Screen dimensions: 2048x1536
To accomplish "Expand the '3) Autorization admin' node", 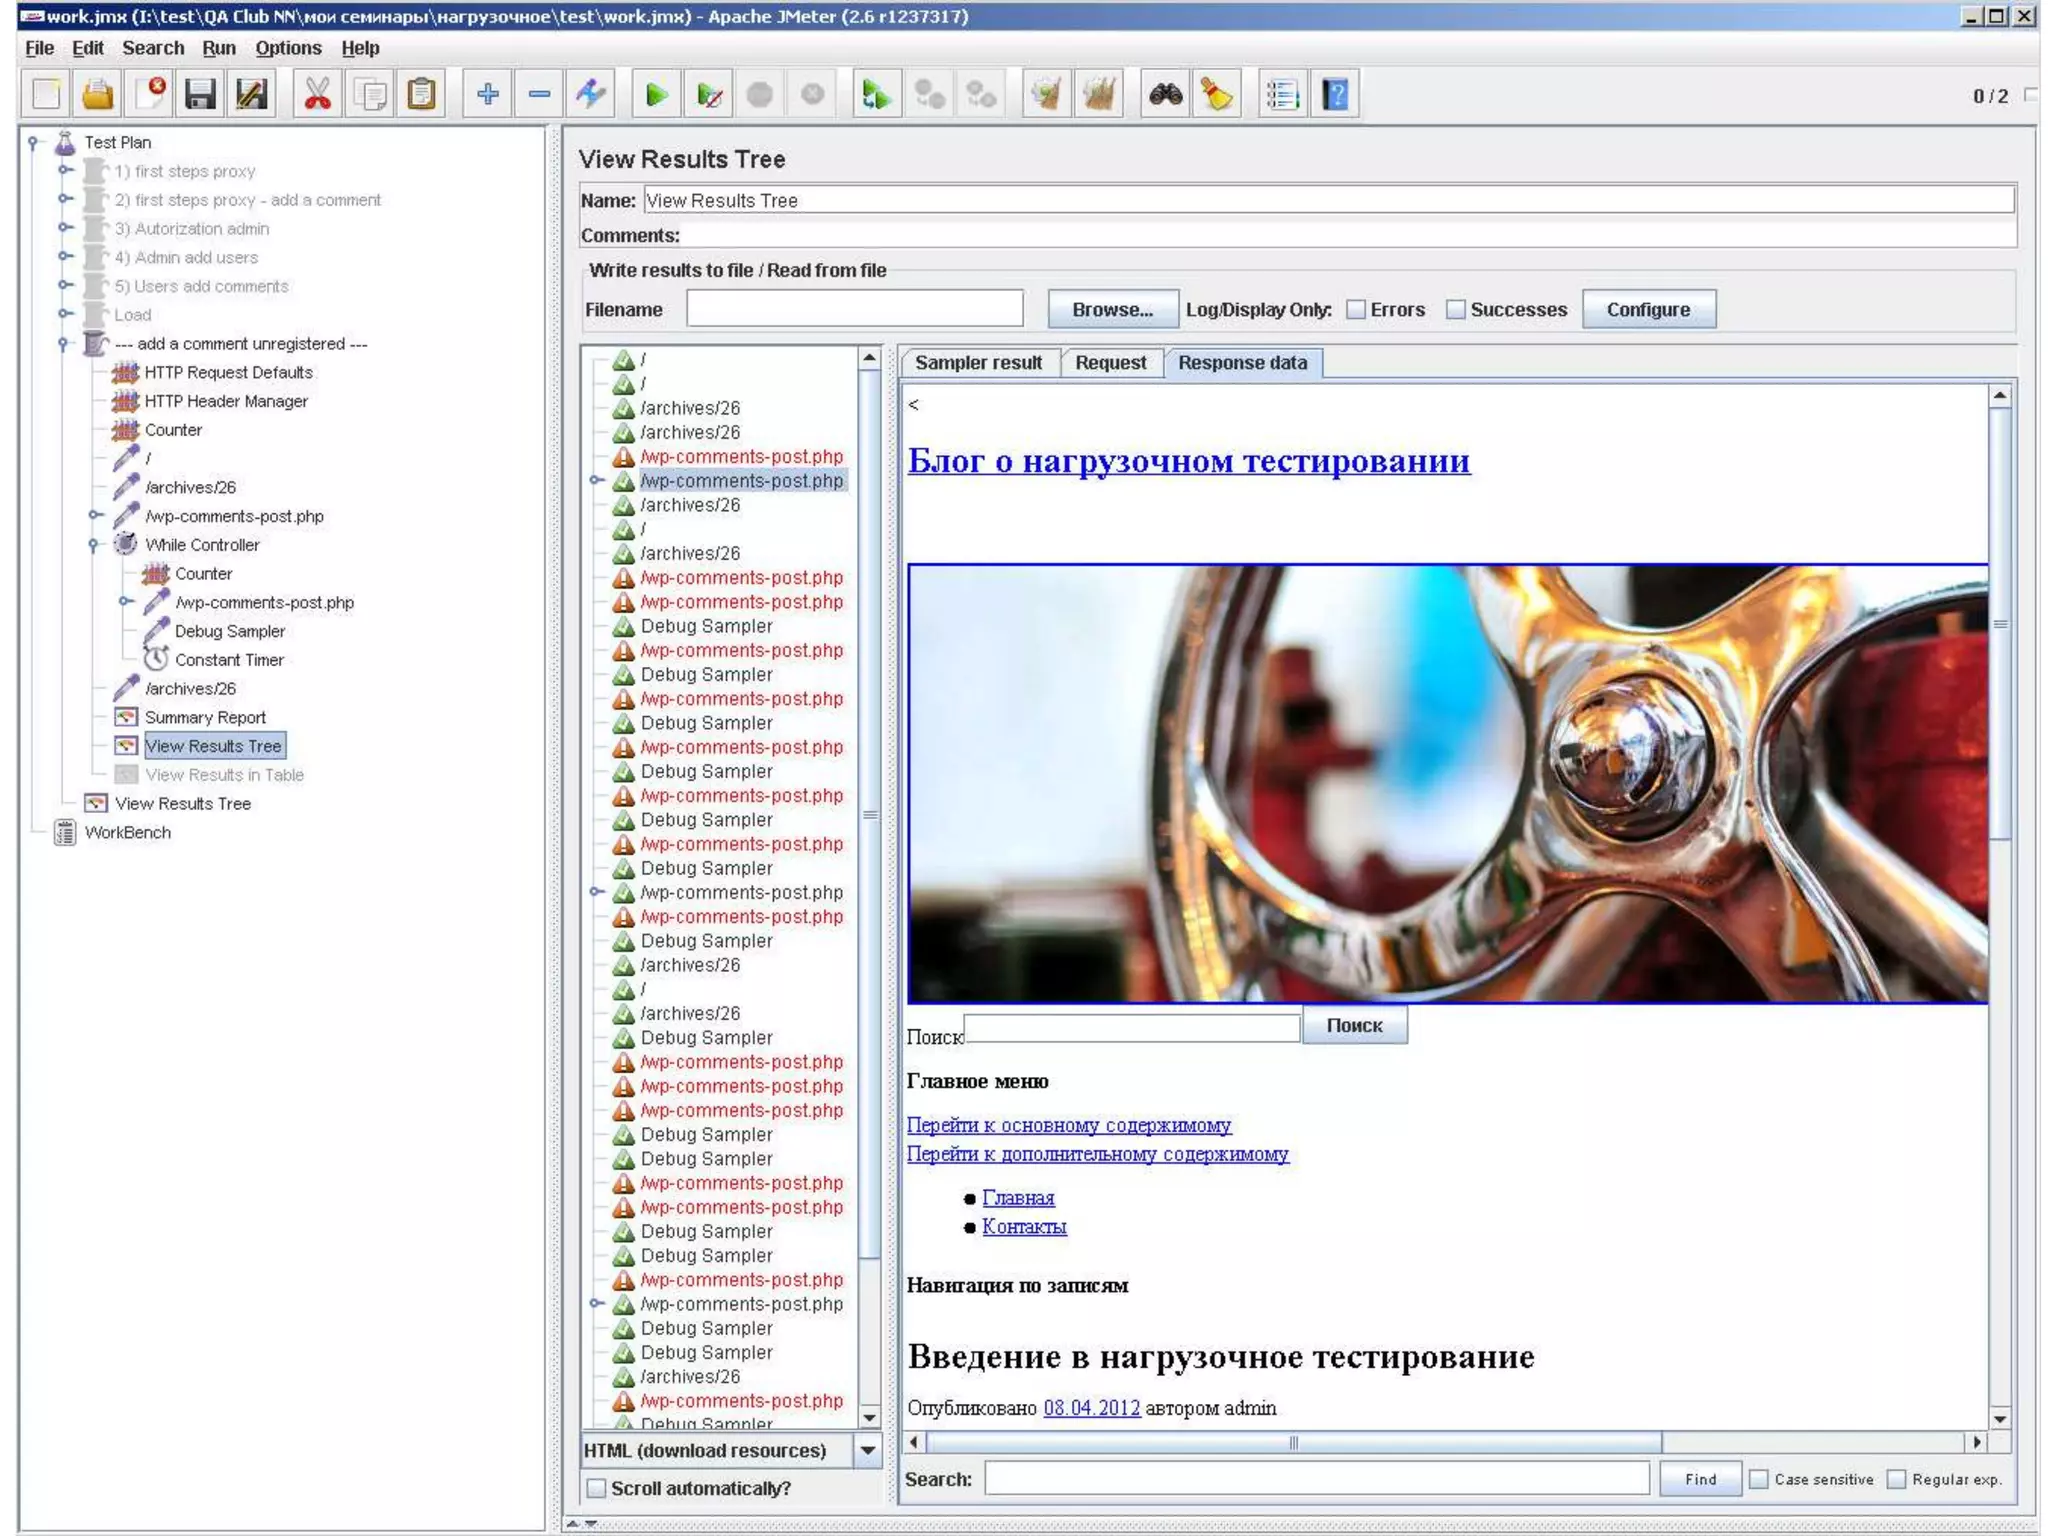I will pos(65,228).
